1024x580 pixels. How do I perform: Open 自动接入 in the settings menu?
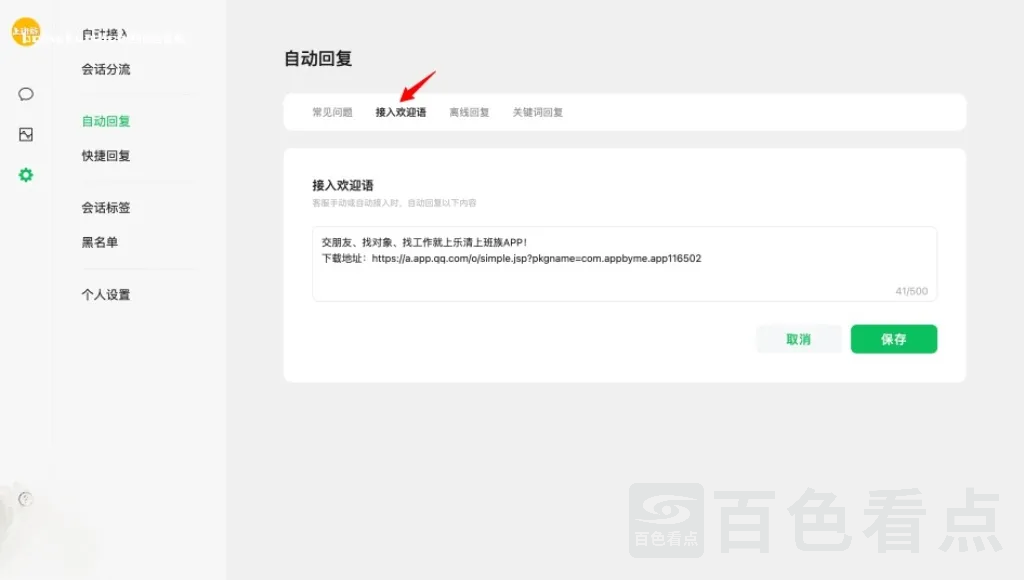(x=105, y=35)
